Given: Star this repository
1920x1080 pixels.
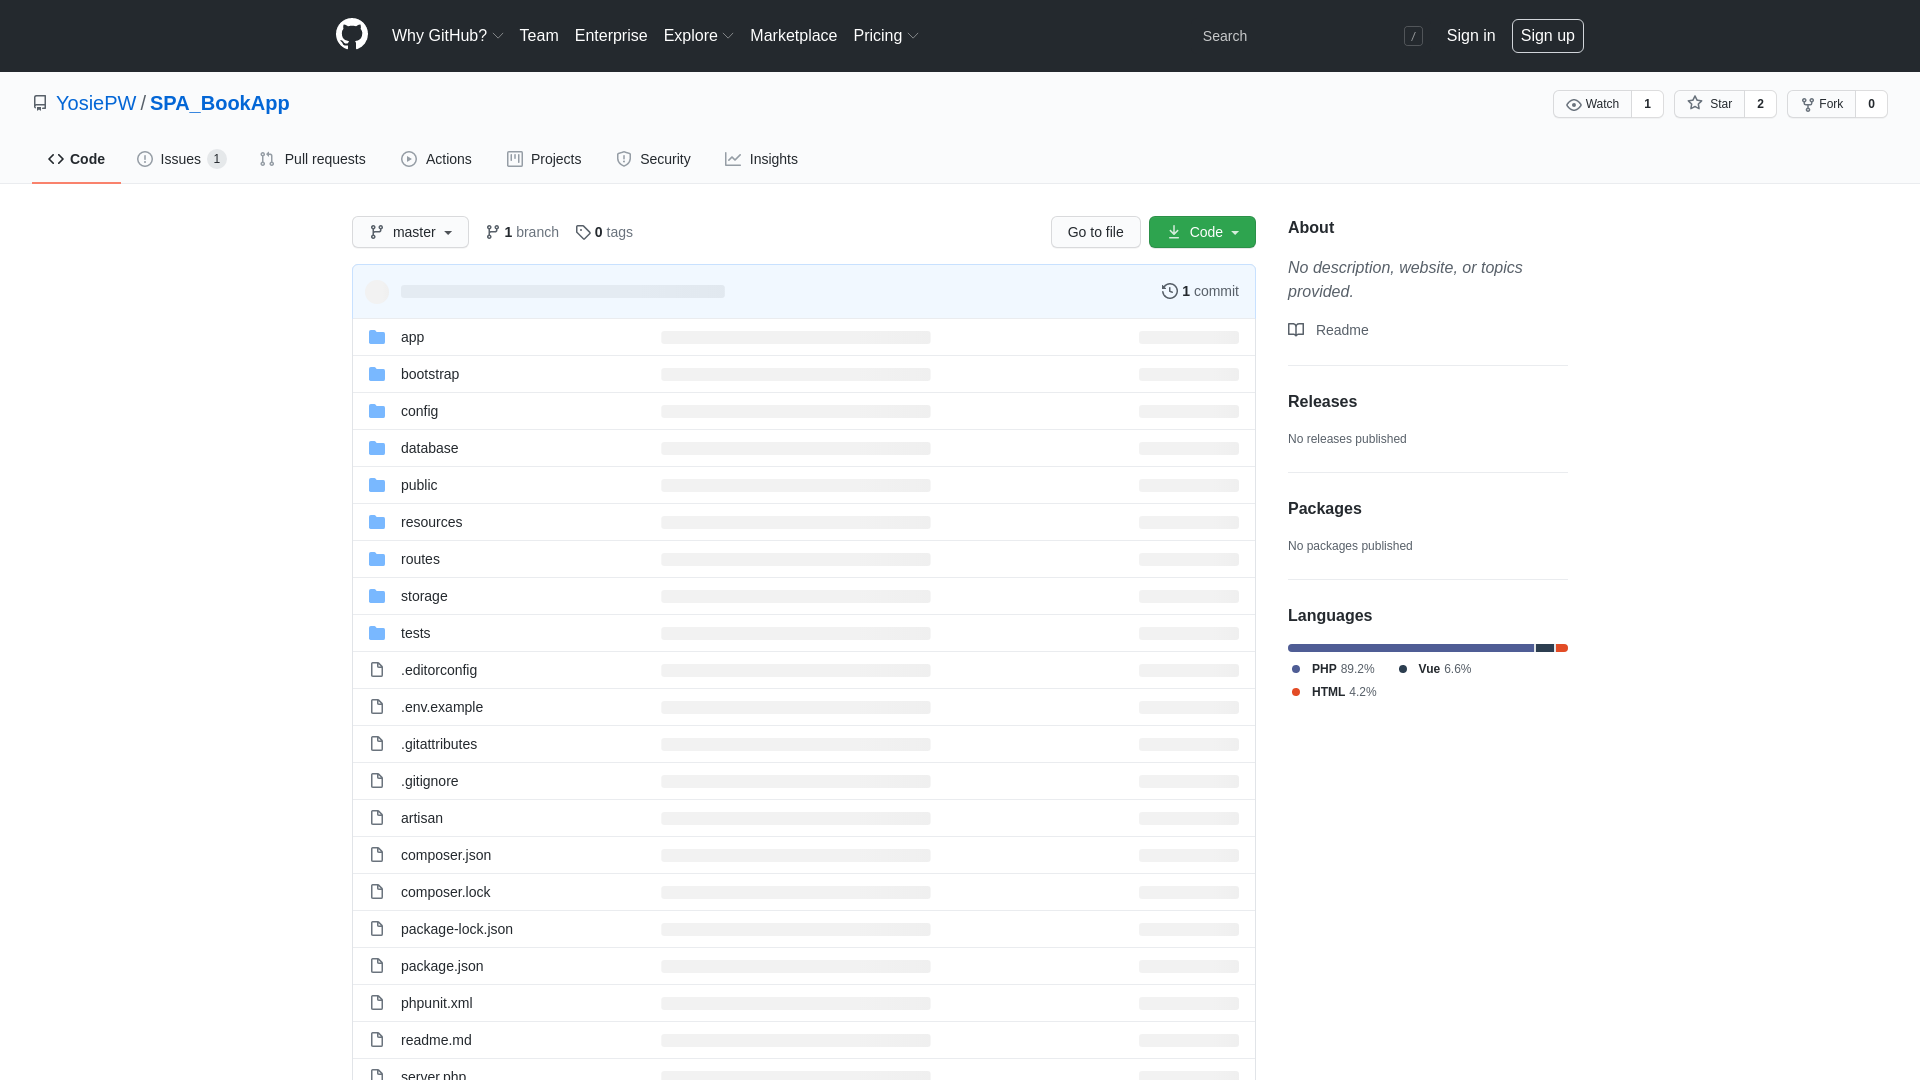Looking at the screenshot, I should [x=1709, y=104].
